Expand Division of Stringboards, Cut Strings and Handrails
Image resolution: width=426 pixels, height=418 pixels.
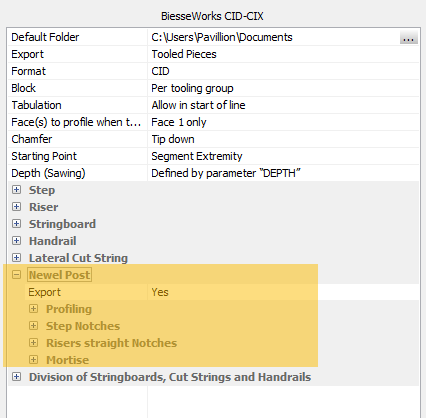[16, 377]
